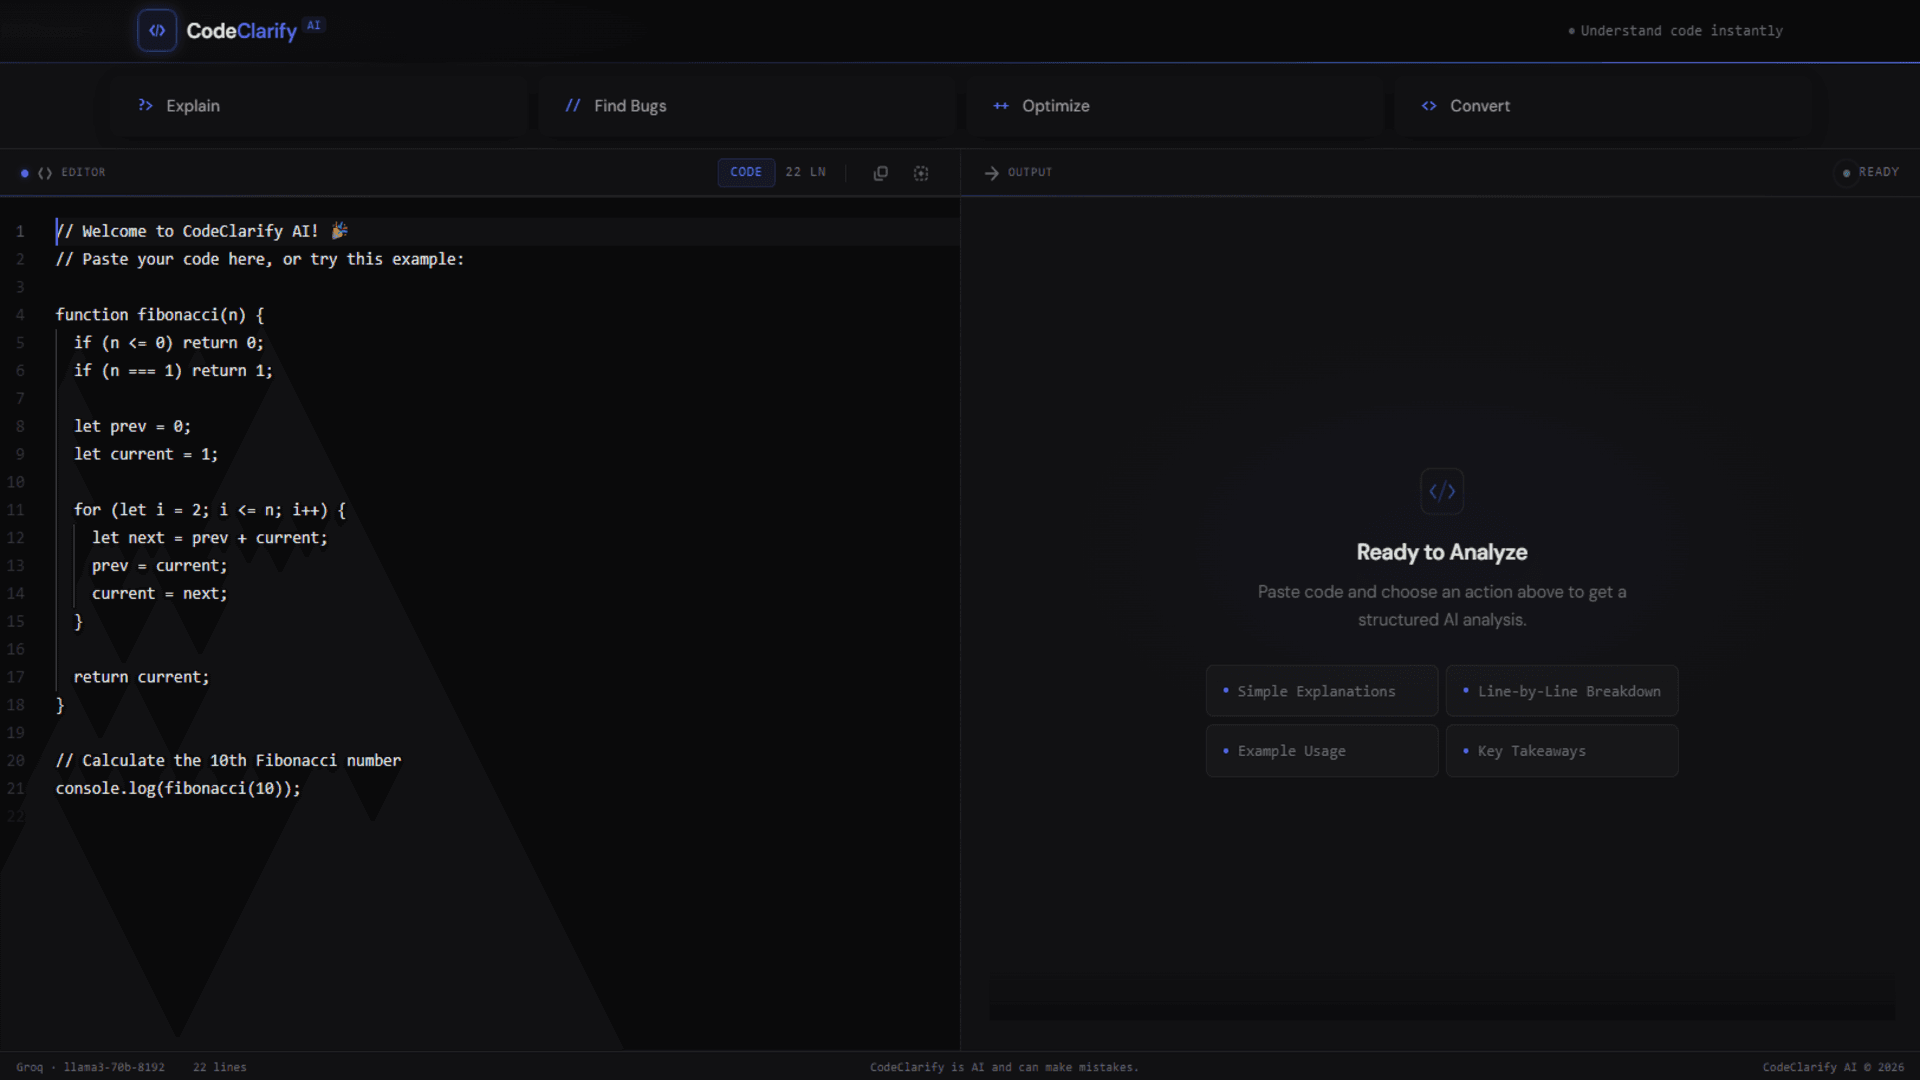
Task: Click the 'current = next;' code line
Action: click(x=159, y=594)
